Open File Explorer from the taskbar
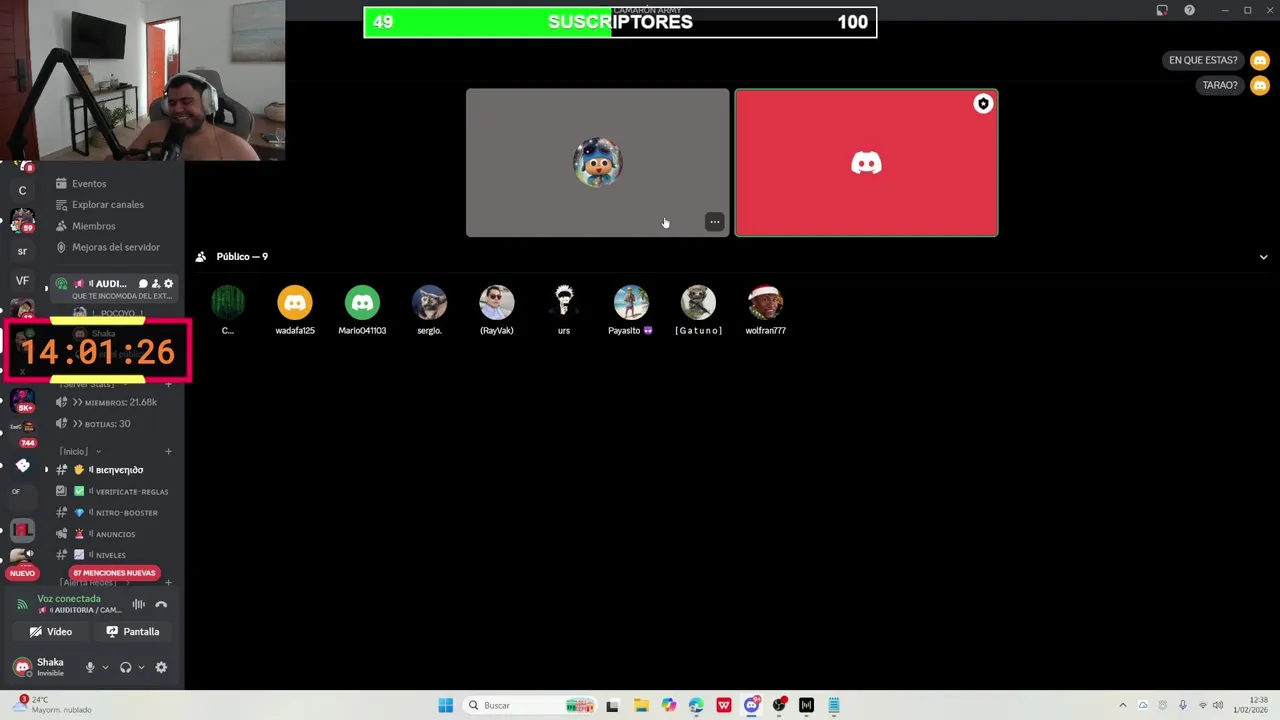 point(641,705)
